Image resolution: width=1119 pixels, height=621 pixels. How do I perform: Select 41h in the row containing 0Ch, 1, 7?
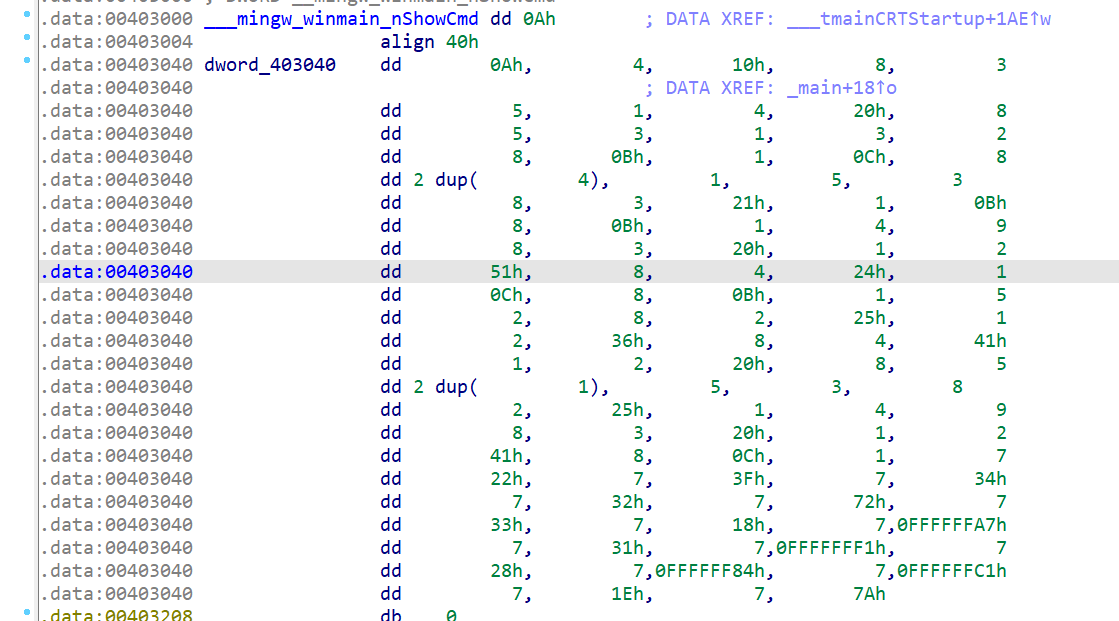coord(506,456)
